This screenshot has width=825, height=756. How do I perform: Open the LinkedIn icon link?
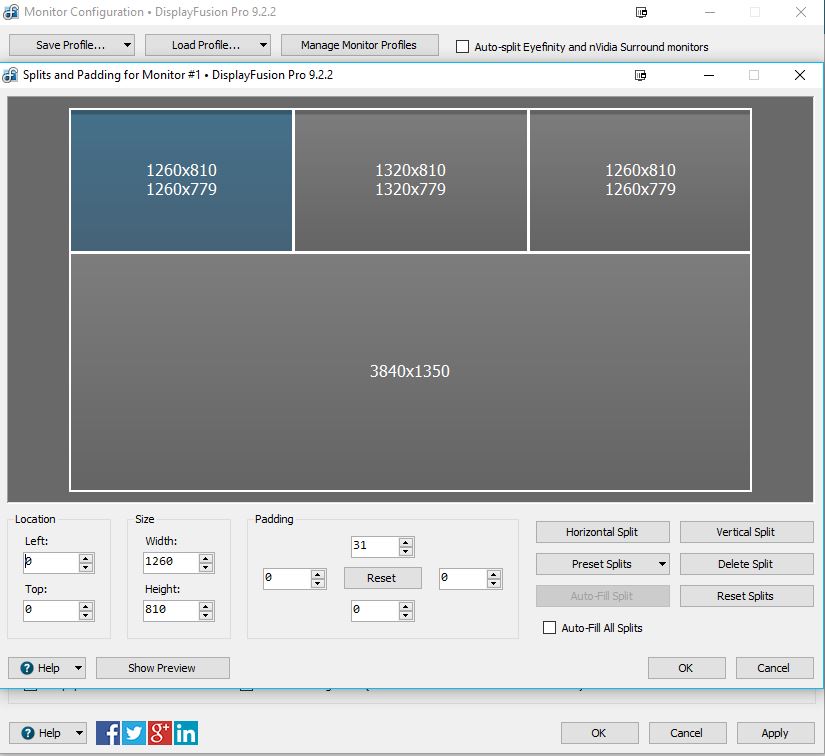coord(186,733)
